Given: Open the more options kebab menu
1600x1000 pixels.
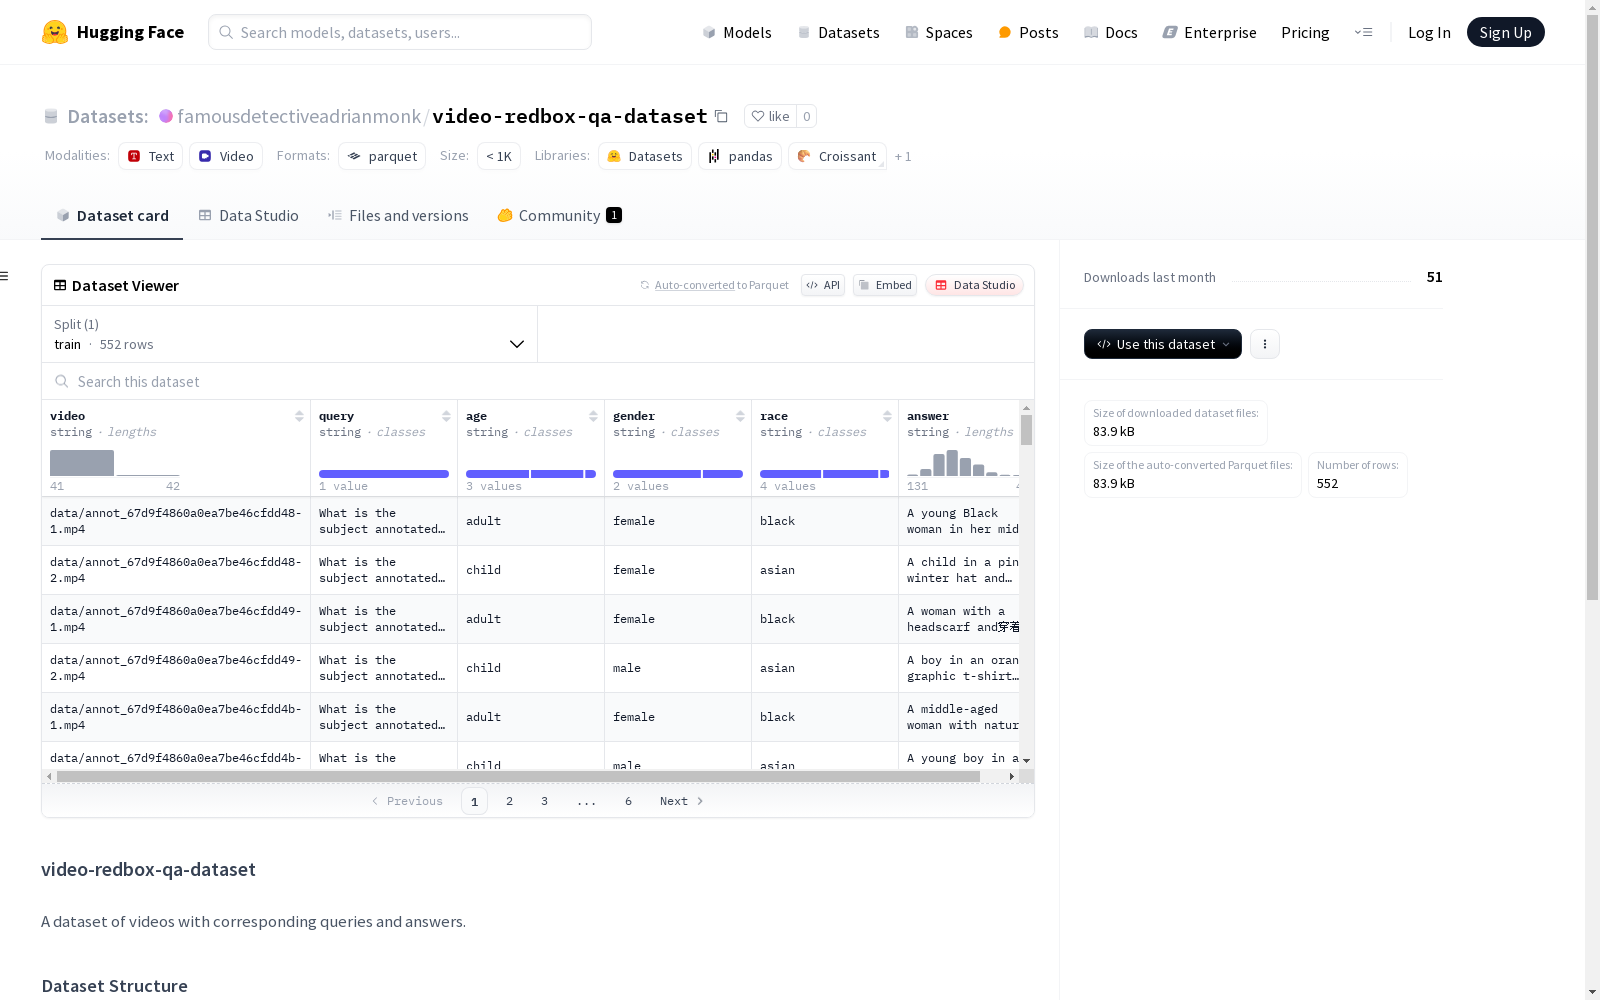Looking at the screenshot, I should (x=1265, y=344).
